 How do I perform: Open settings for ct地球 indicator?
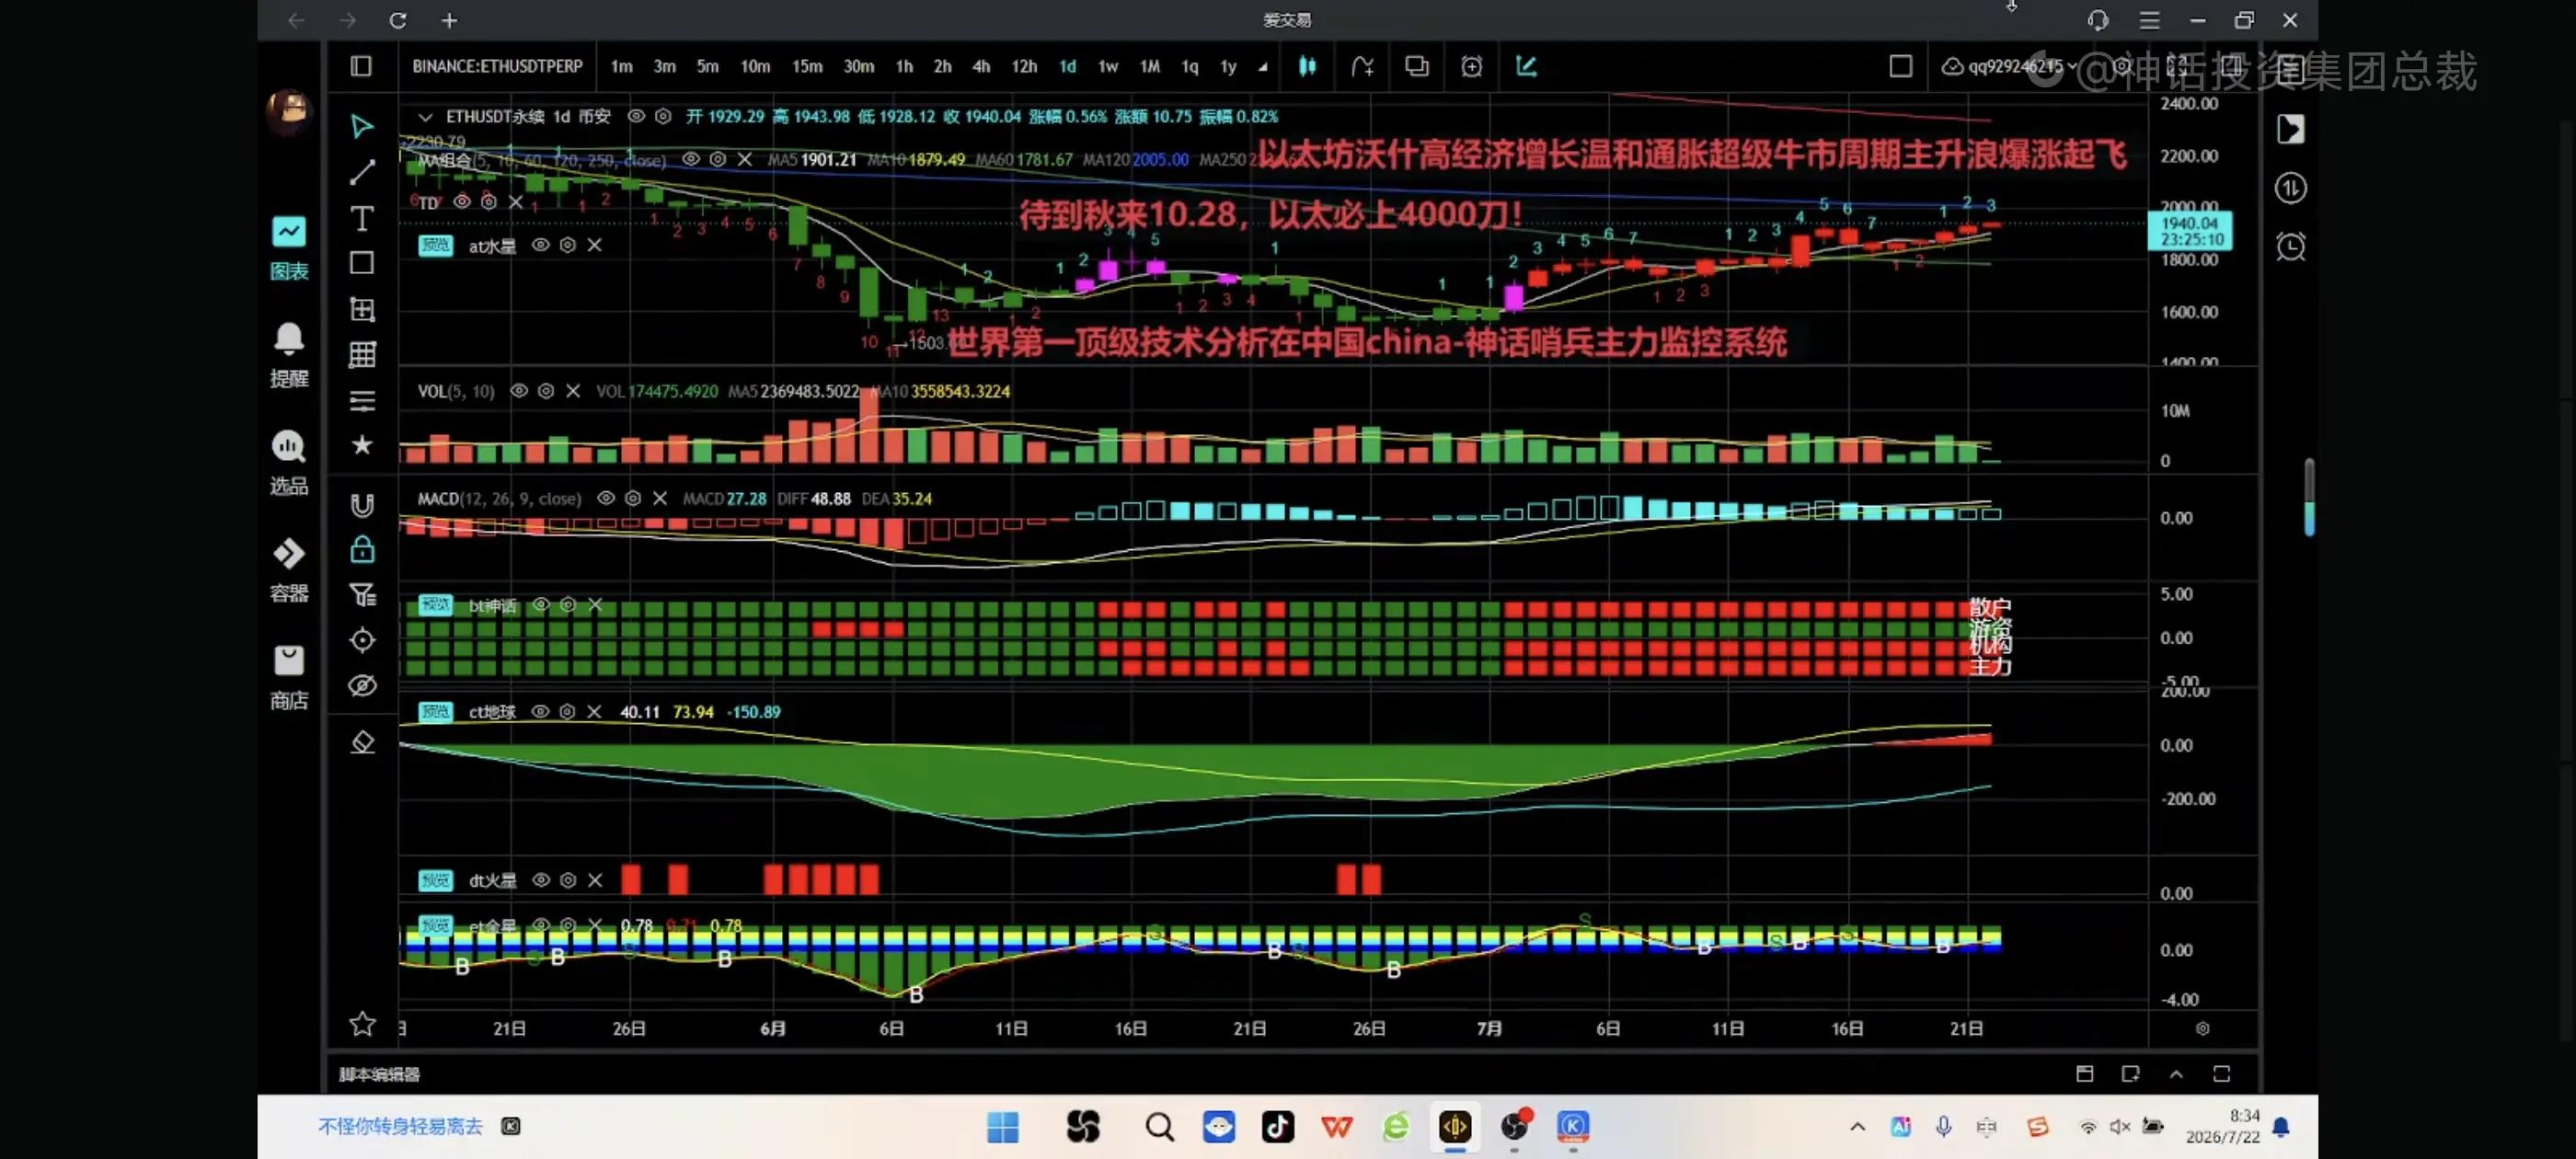[567, 712]
